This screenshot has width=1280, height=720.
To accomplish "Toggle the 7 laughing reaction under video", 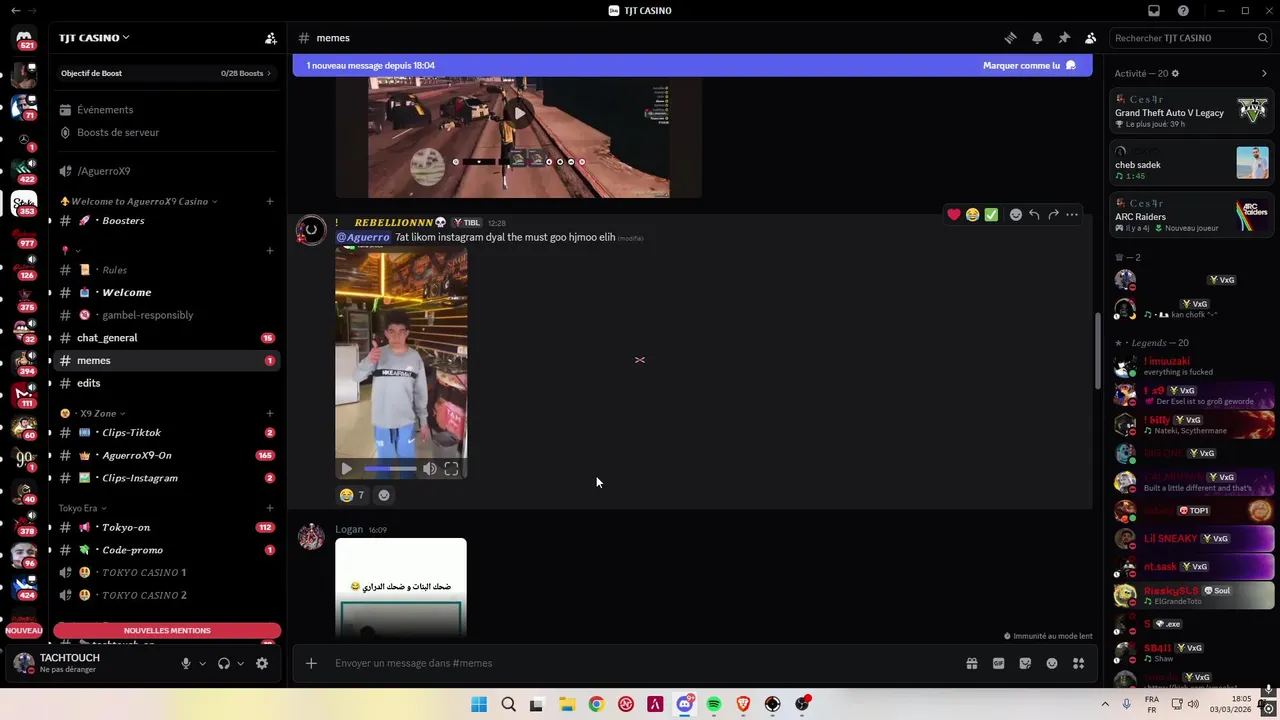I will 352,495.
